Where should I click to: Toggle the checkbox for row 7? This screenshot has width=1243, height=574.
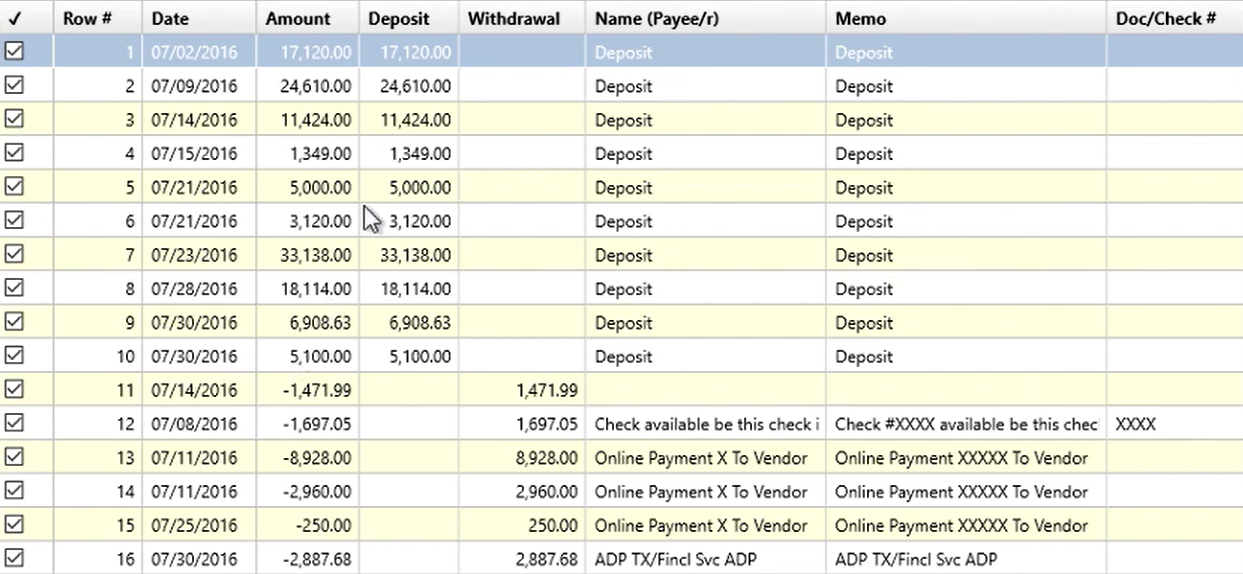[14, 254]
